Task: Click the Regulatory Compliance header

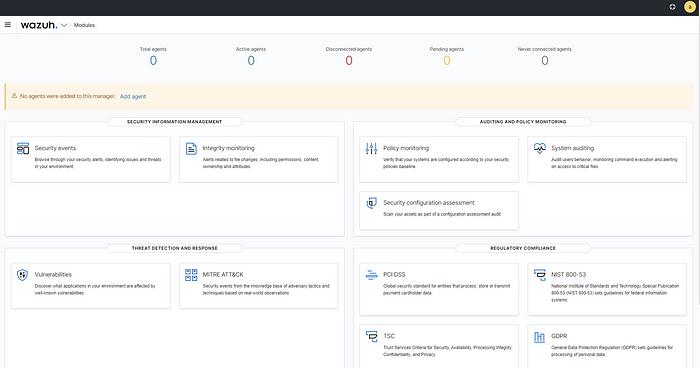Action: pyautogui.click(x=523, y=248)
